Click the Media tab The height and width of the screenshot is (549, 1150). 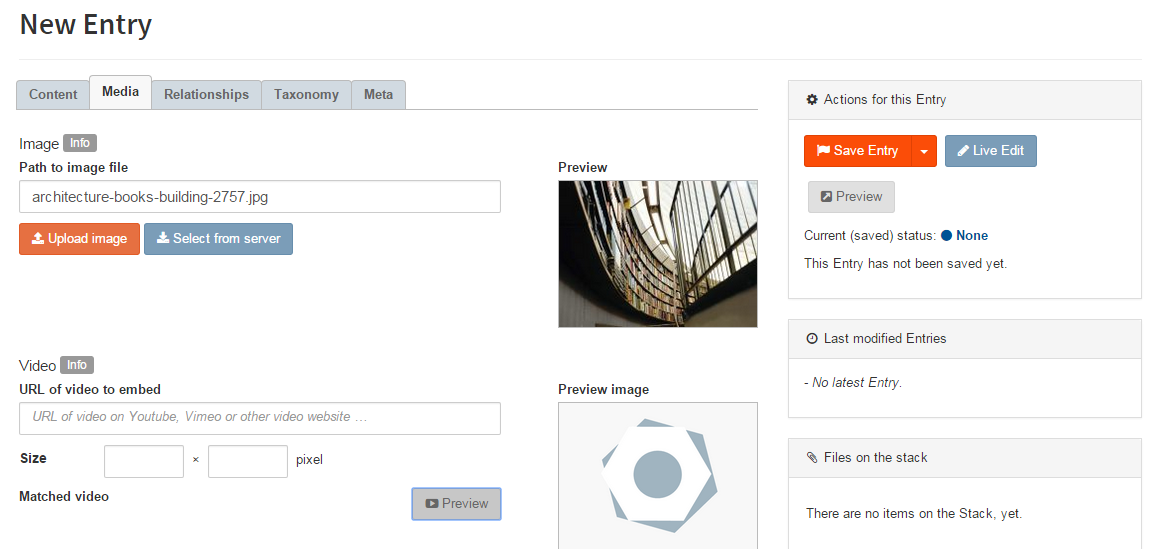[120, 92]
